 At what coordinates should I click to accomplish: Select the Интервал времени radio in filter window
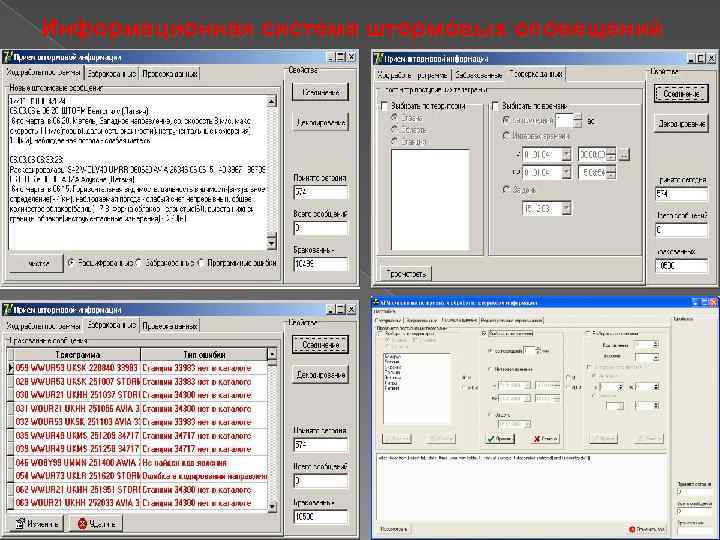point(506,136)
